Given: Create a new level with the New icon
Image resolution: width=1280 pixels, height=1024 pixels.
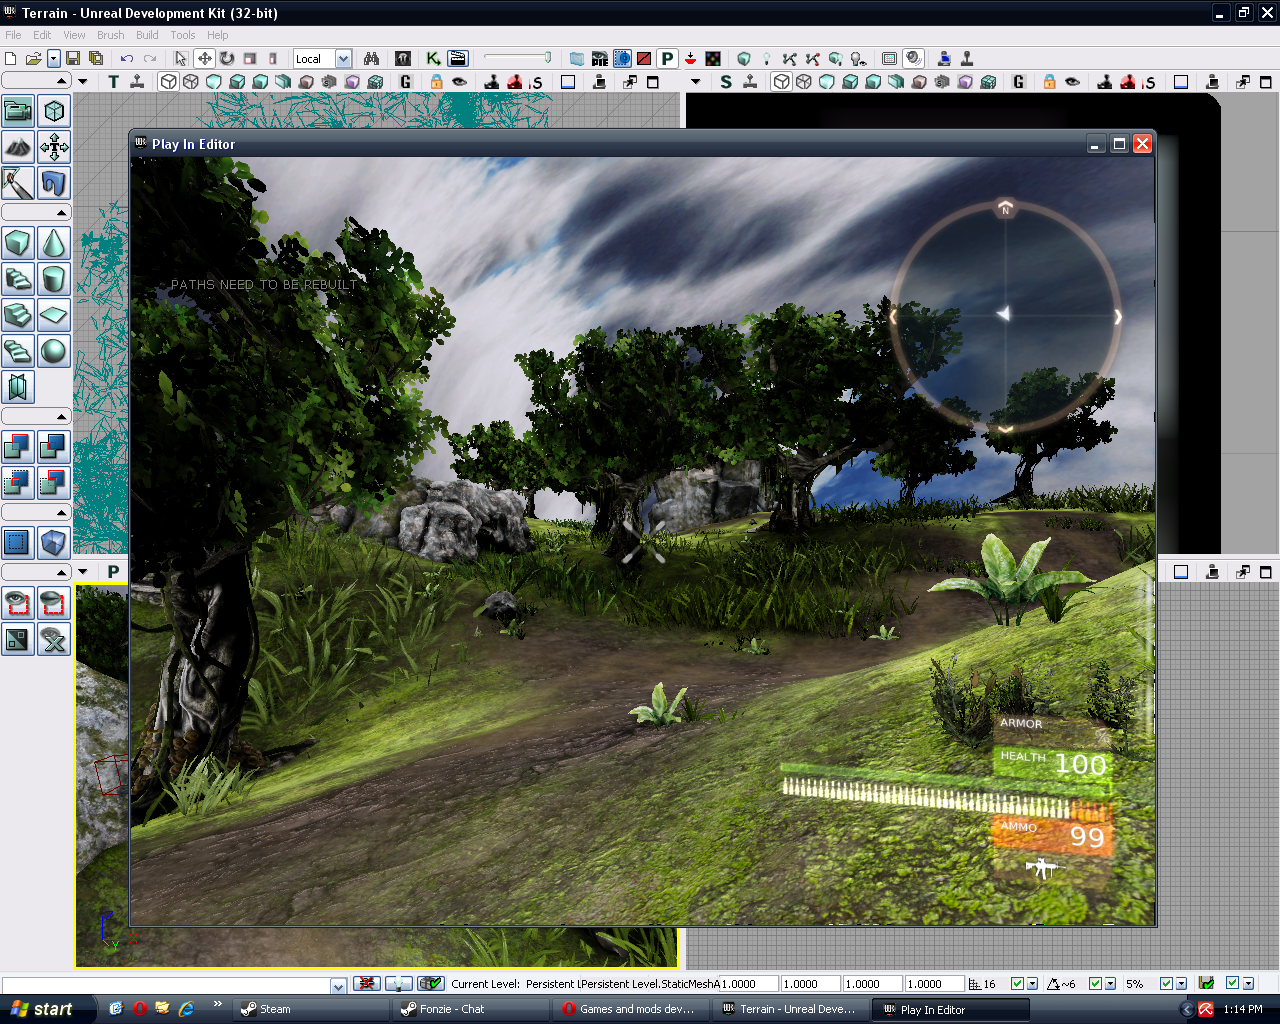Looking at the screenshot, I should pos(11,59).
